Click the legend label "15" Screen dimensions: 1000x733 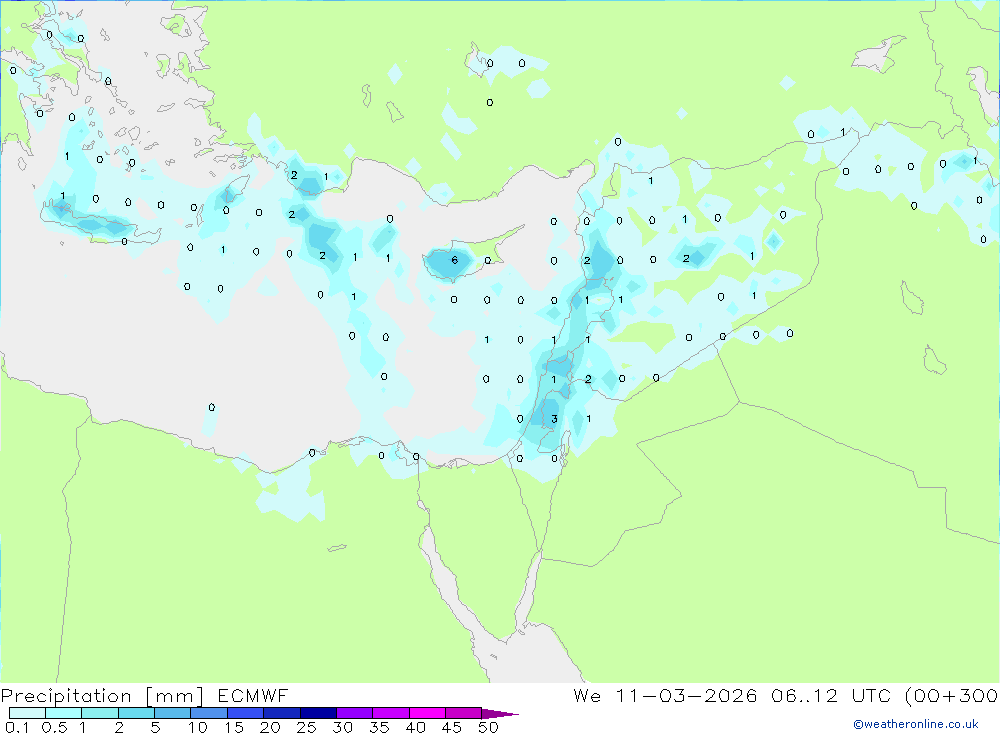[234, 727]
